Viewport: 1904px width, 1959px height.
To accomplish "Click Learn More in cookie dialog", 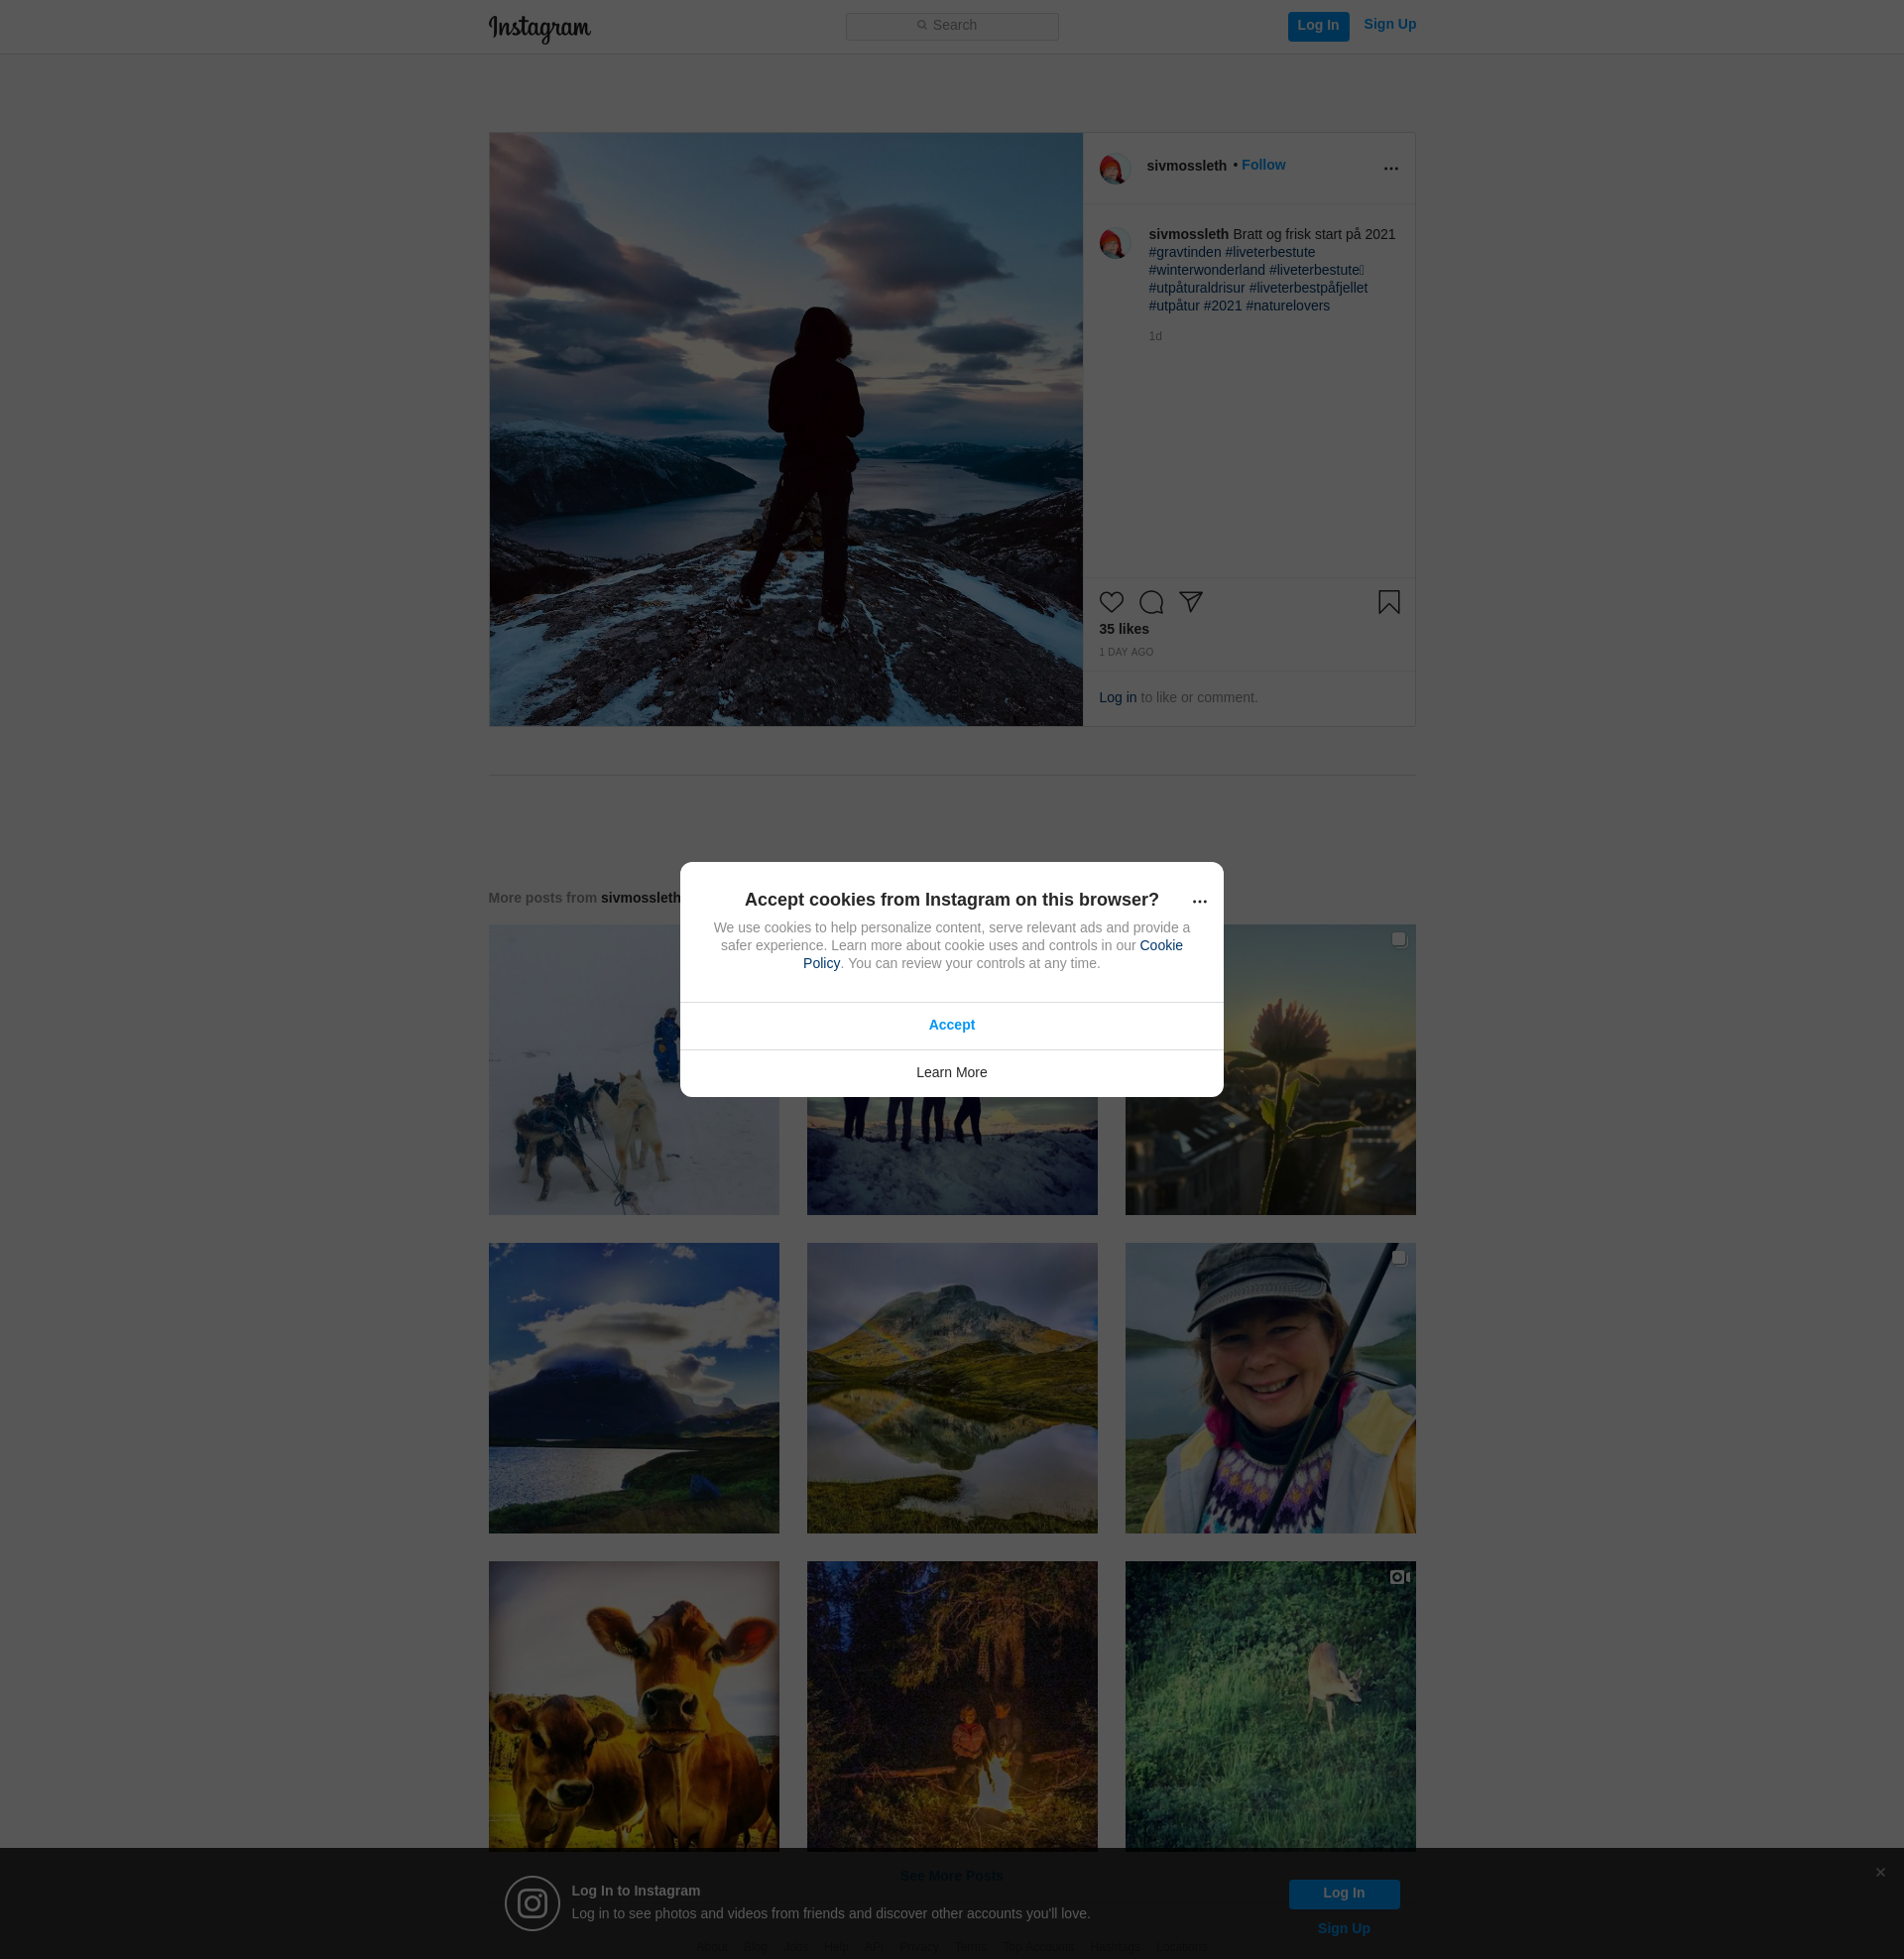I will click(x=951, y=1072).
